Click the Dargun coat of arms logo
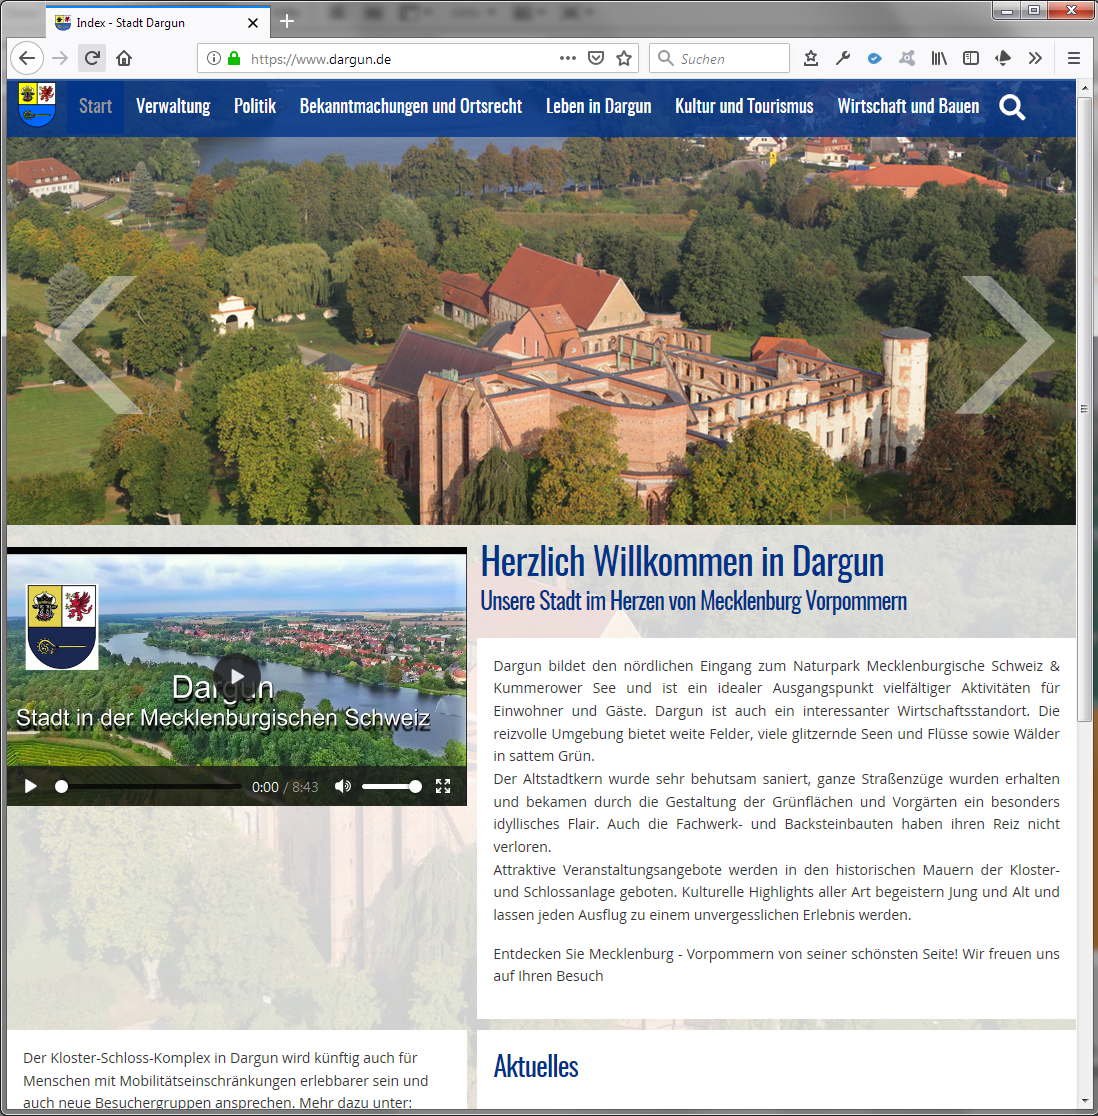Screen dimensions: 1098x1116 (x=37, y=105)
